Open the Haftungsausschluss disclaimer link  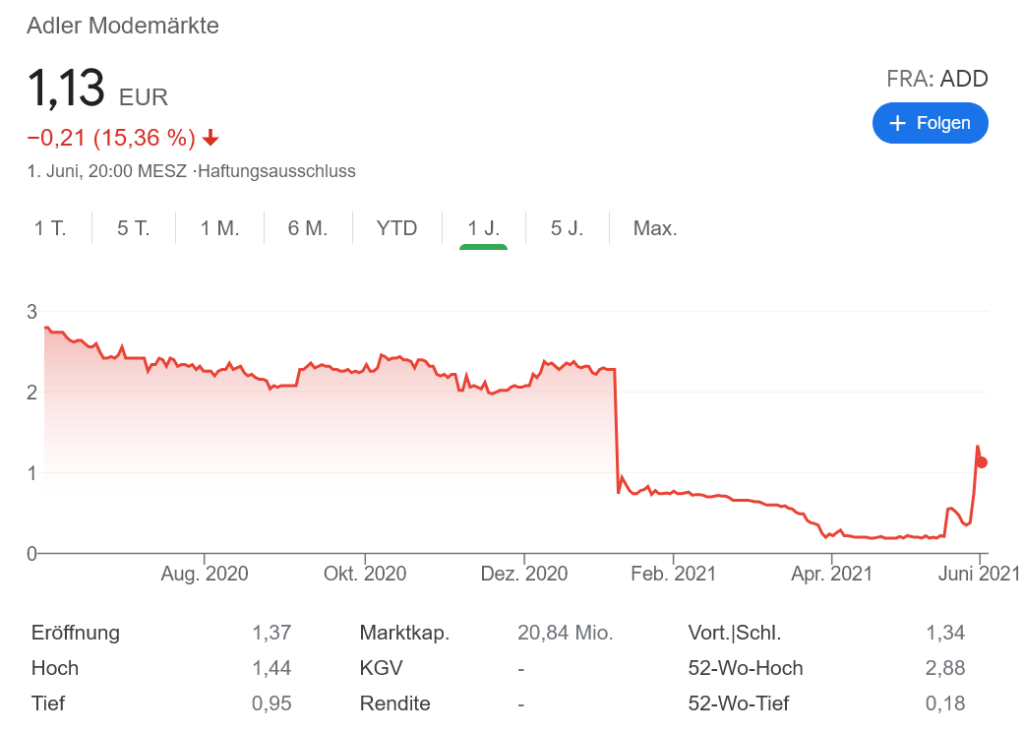pyautogui.click(x=277, y=171)
